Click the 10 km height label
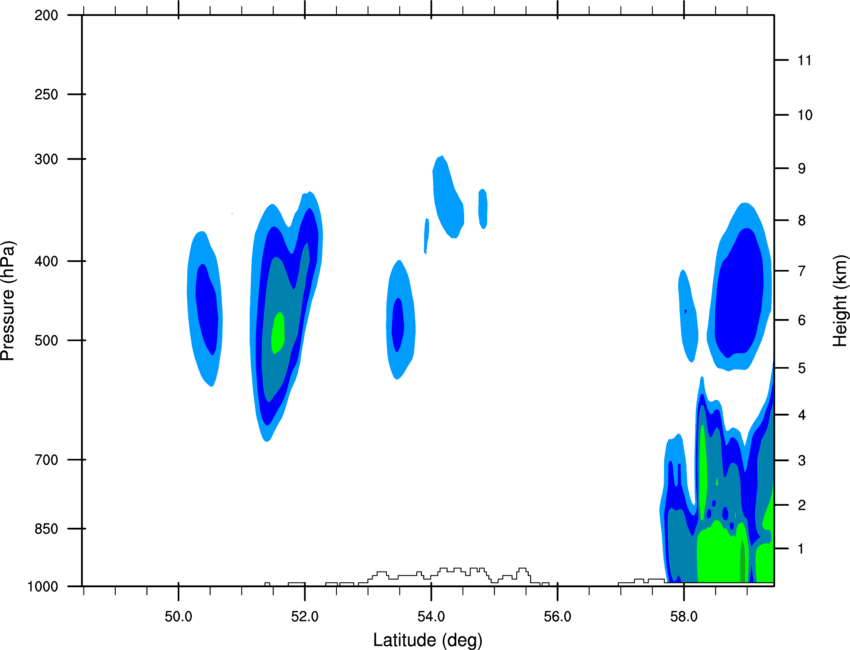 (x=805, y=115)
